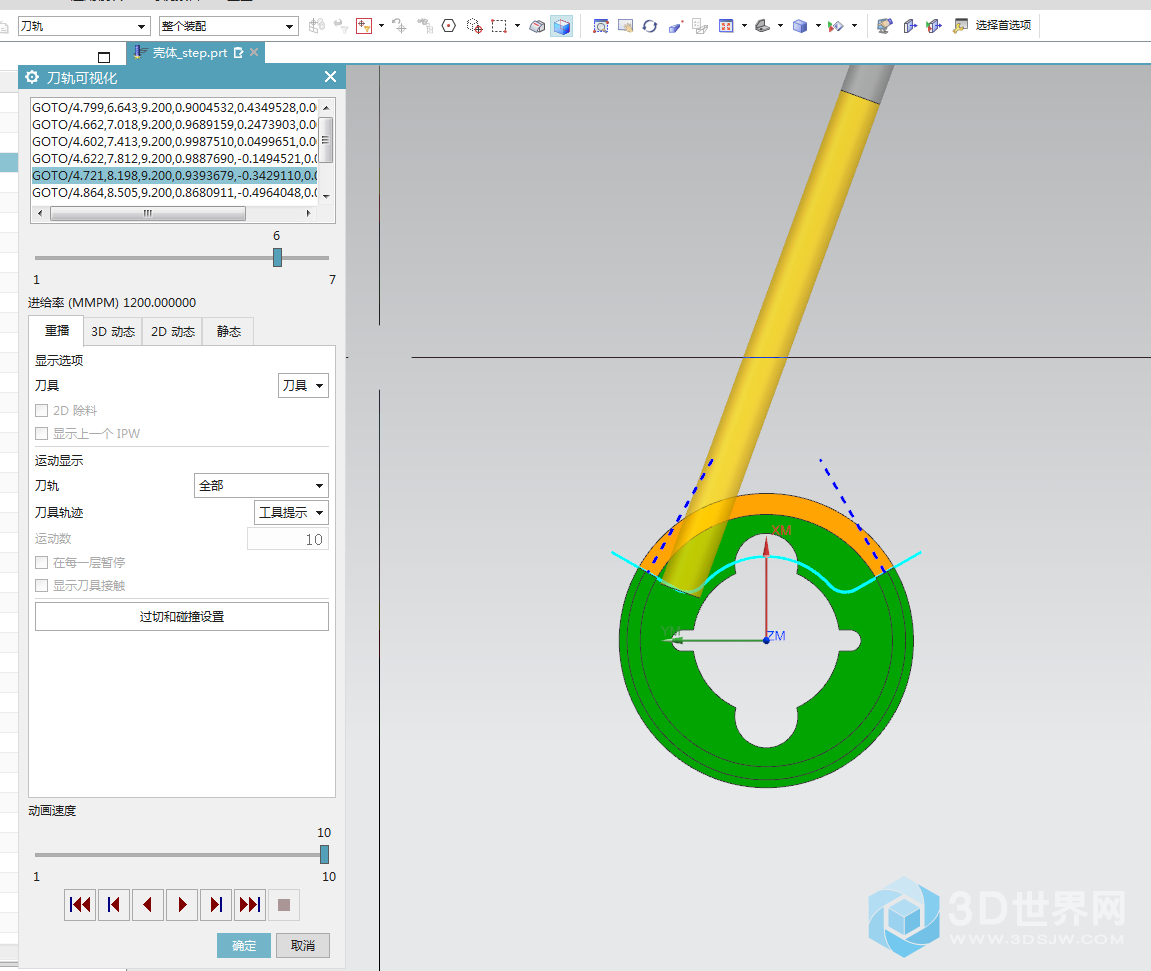Close the 刀轨可视化 dialog
Viewport: 1151px width, 971px height.
(330, 77)
